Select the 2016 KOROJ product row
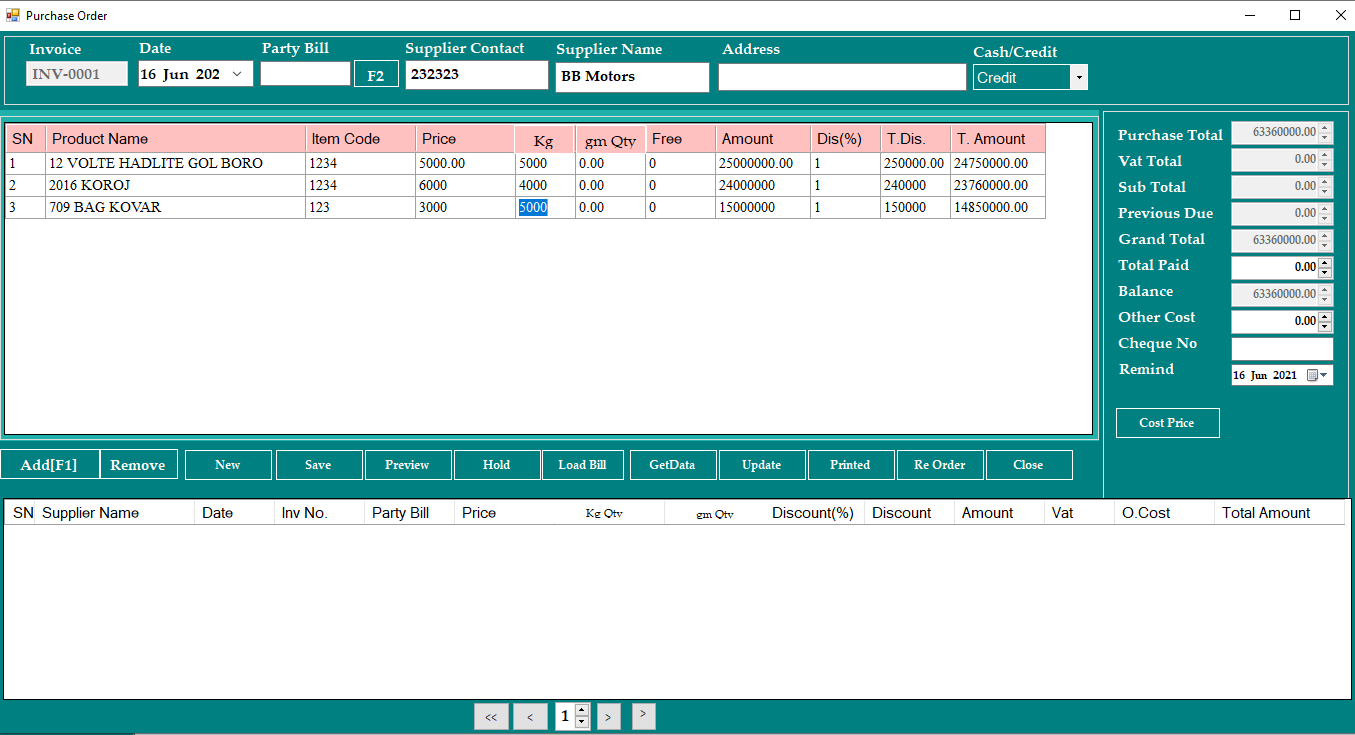The width and height of the screenshot is (1355, 735). point(525,185)
